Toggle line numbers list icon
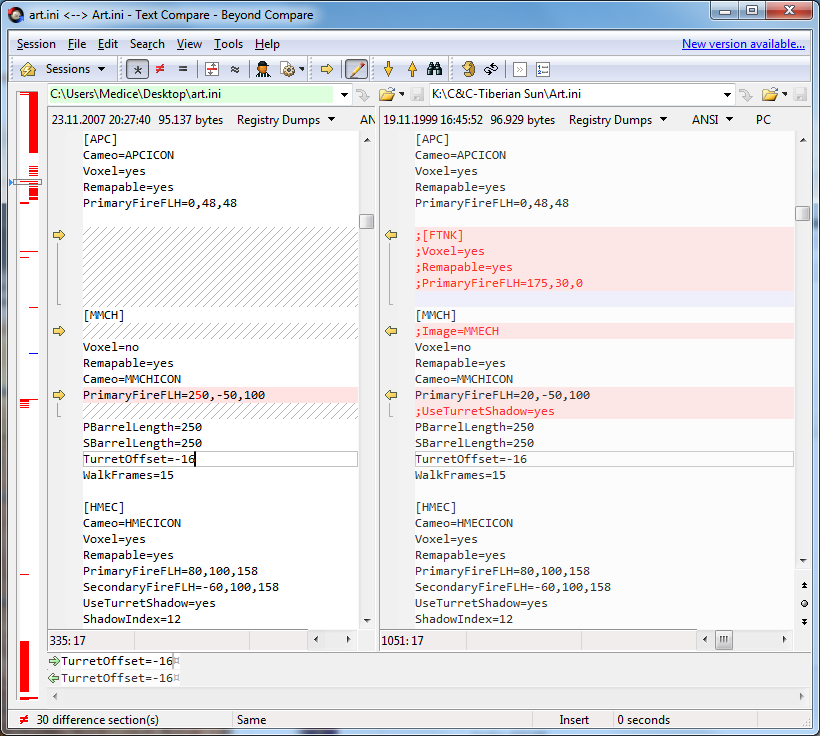The height and width of the screenshot is (736, 820). (543, 69)
